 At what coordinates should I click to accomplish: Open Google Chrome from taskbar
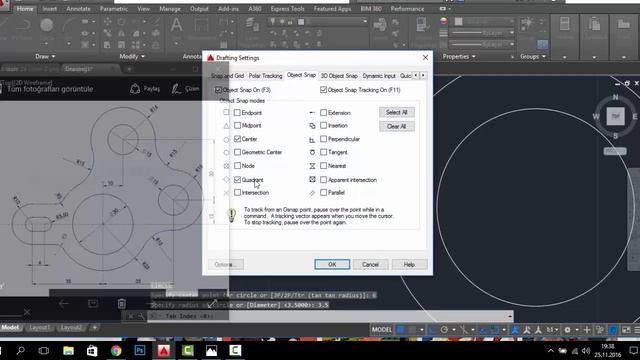(116, 351)
